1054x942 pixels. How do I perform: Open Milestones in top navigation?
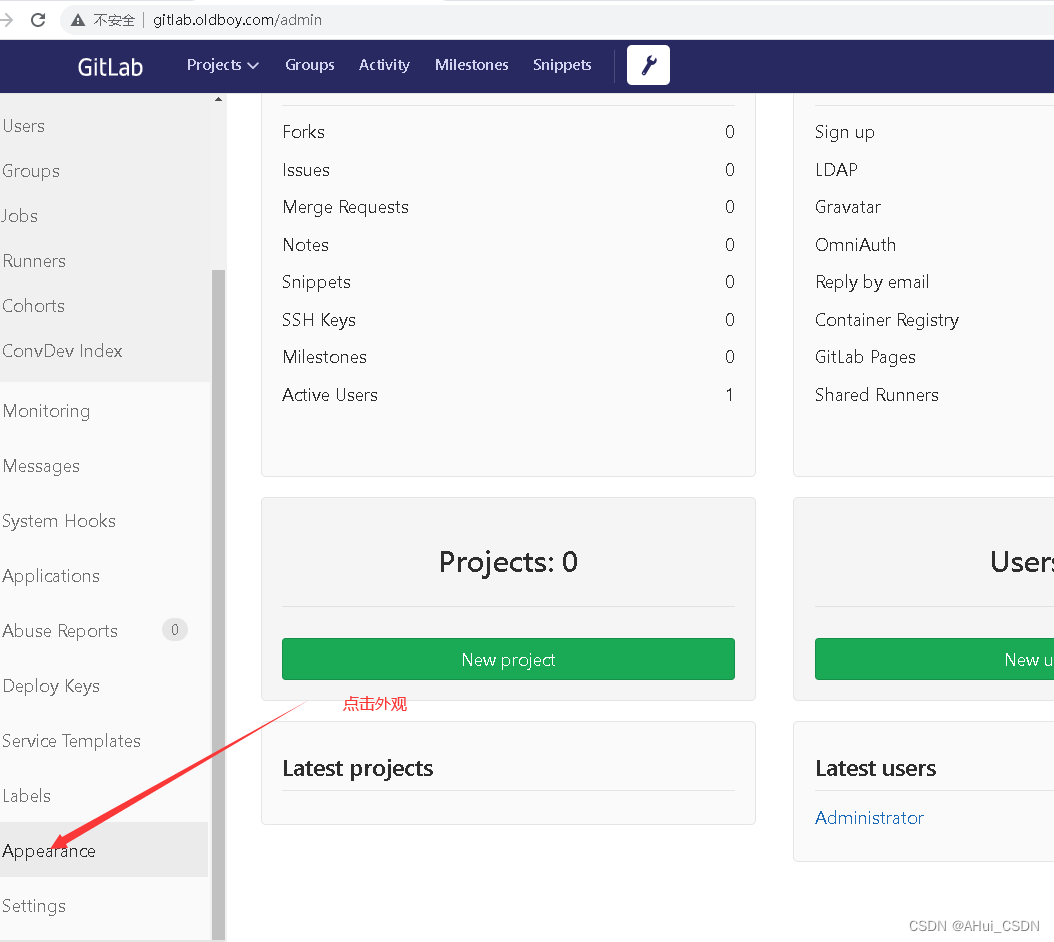471,65
